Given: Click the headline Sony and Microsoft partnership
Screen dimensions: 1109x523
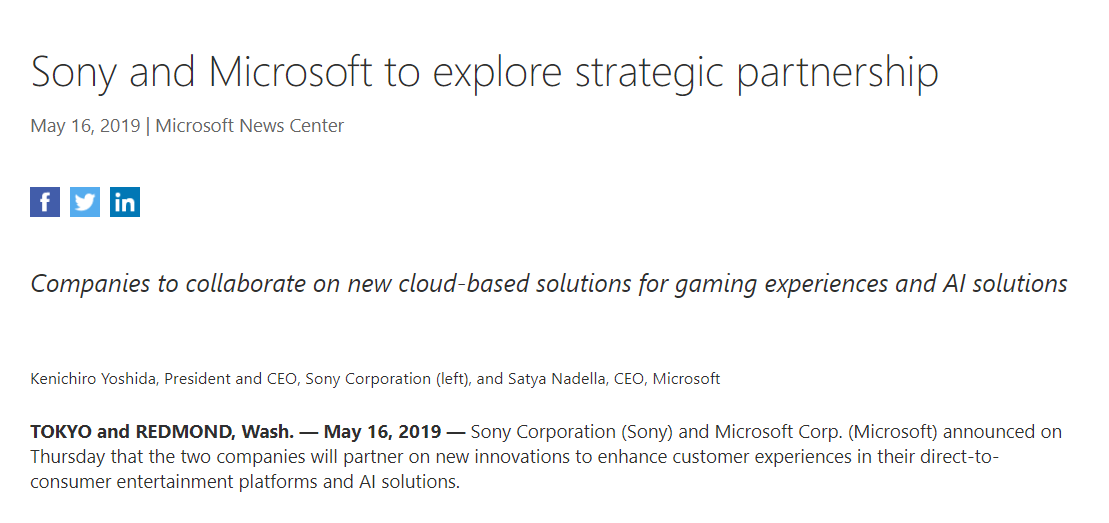Looking at the screenshot, I should point(484,73).
